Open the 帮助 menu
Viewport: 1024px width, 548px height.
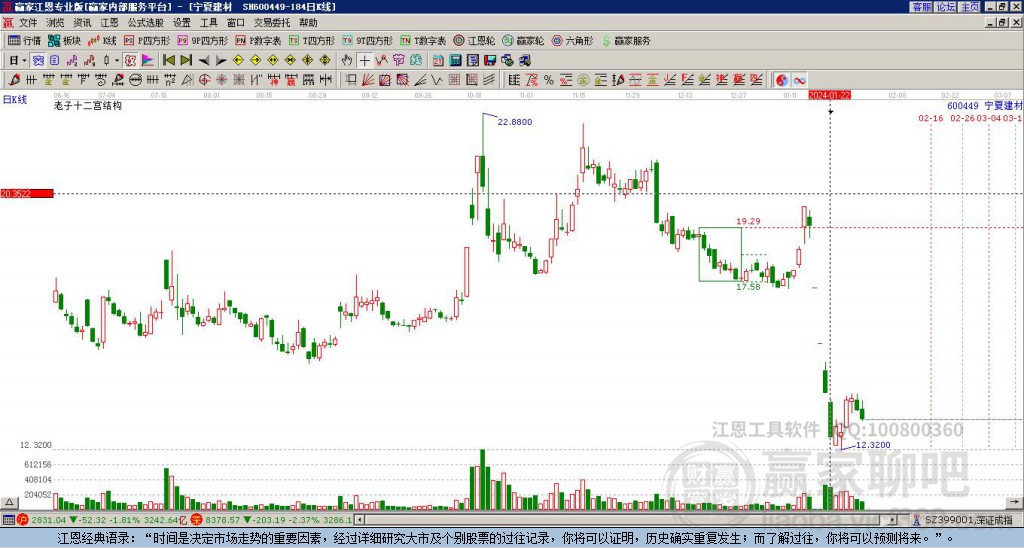click(x=308, y=23)
